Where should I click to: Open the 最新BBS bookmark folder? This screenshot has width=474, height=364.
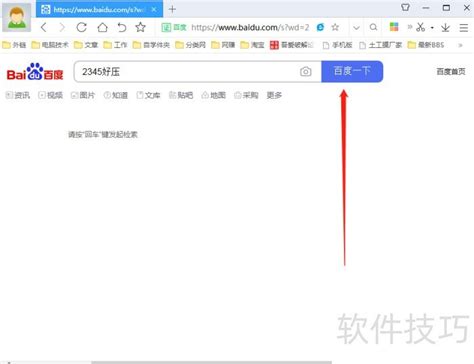(x=426, y=45)
